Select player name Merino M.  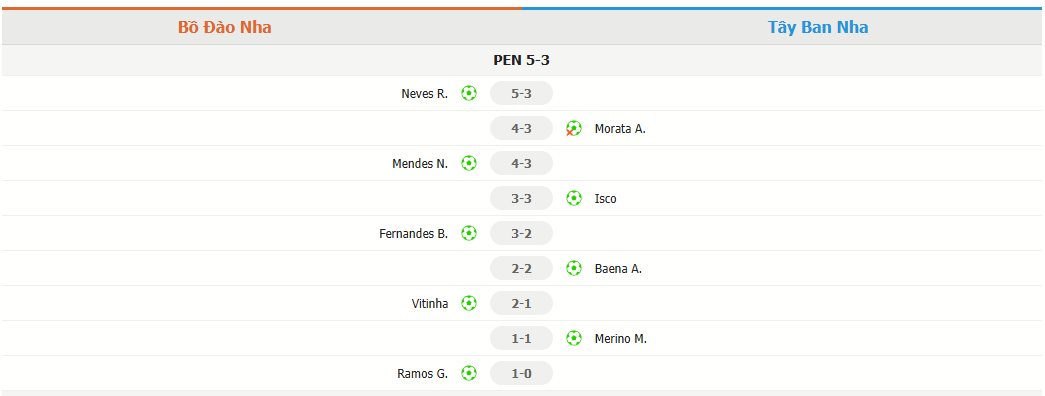coord(621,339)
